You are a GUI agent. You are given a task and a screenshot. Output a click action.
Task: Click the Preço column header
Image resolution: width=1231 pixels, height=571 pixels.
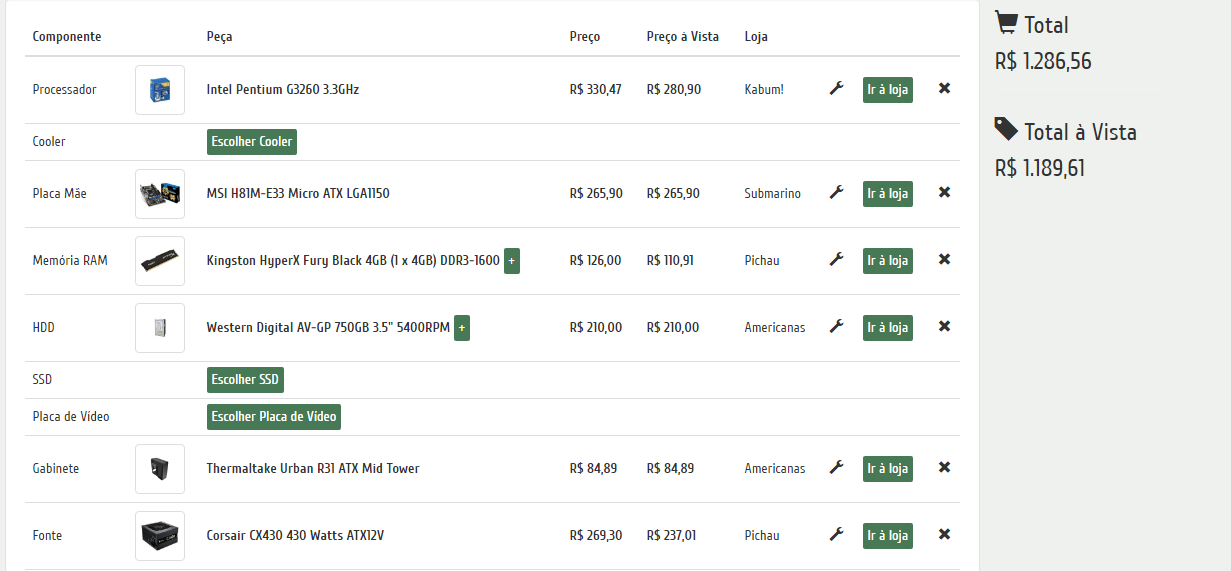[585, 37]
